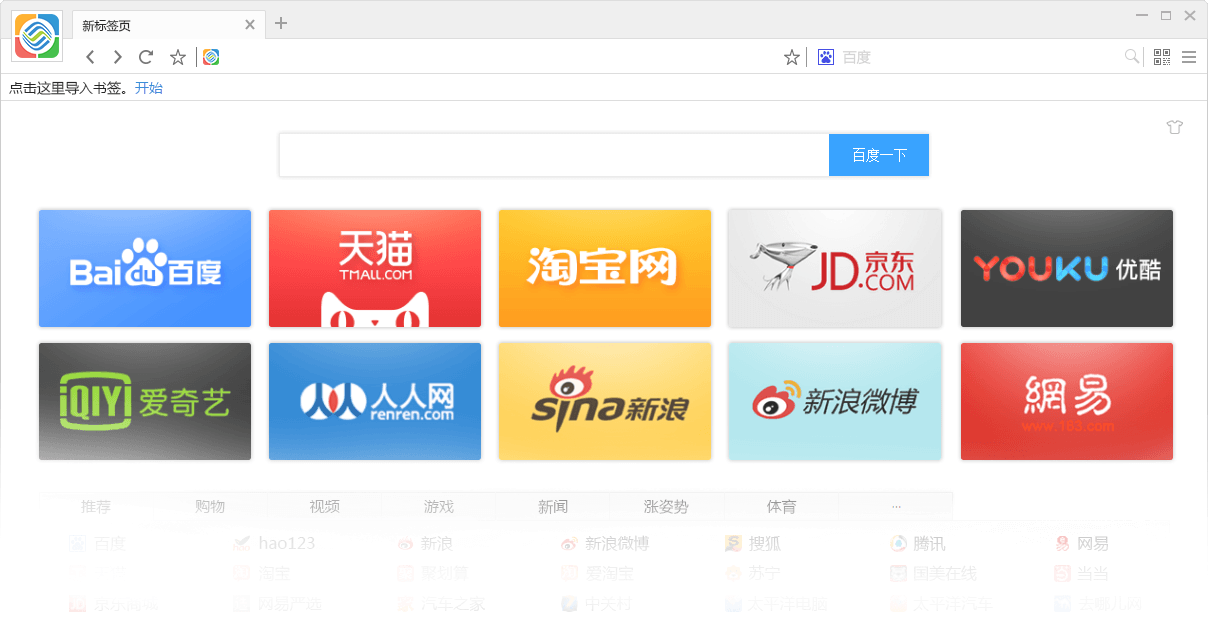This screenshot has width=1208, height=640.
Task: Open the favorites star icon beside refresh
Action: (177, 57)
